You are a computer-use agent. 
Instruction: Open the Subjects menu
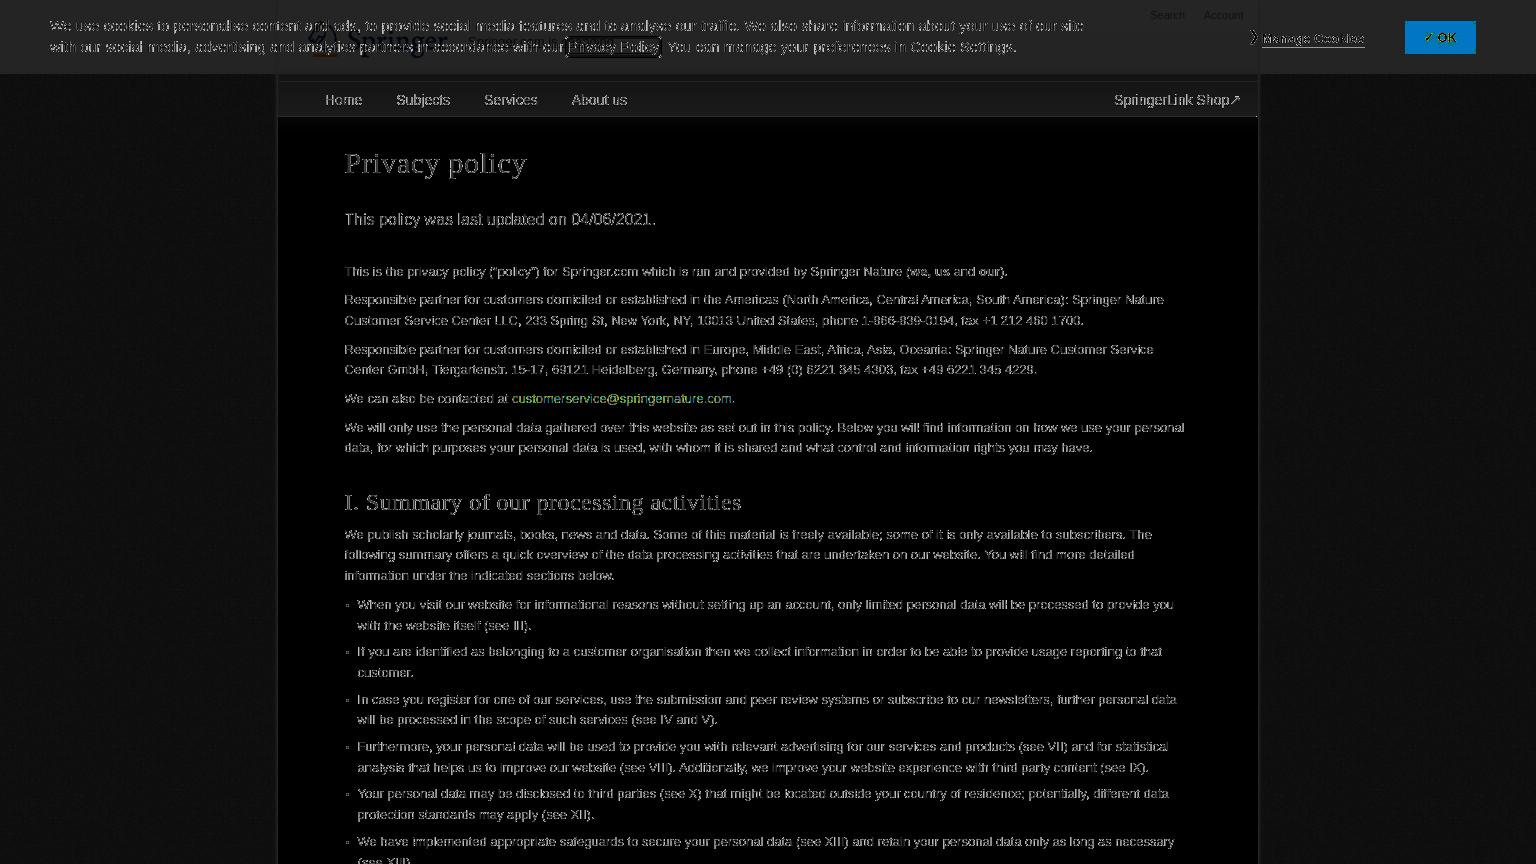pos(423,100)
